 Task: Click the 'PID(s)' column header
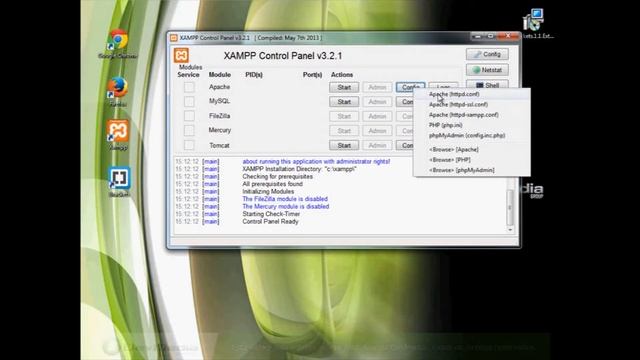(x=254, y=75)
